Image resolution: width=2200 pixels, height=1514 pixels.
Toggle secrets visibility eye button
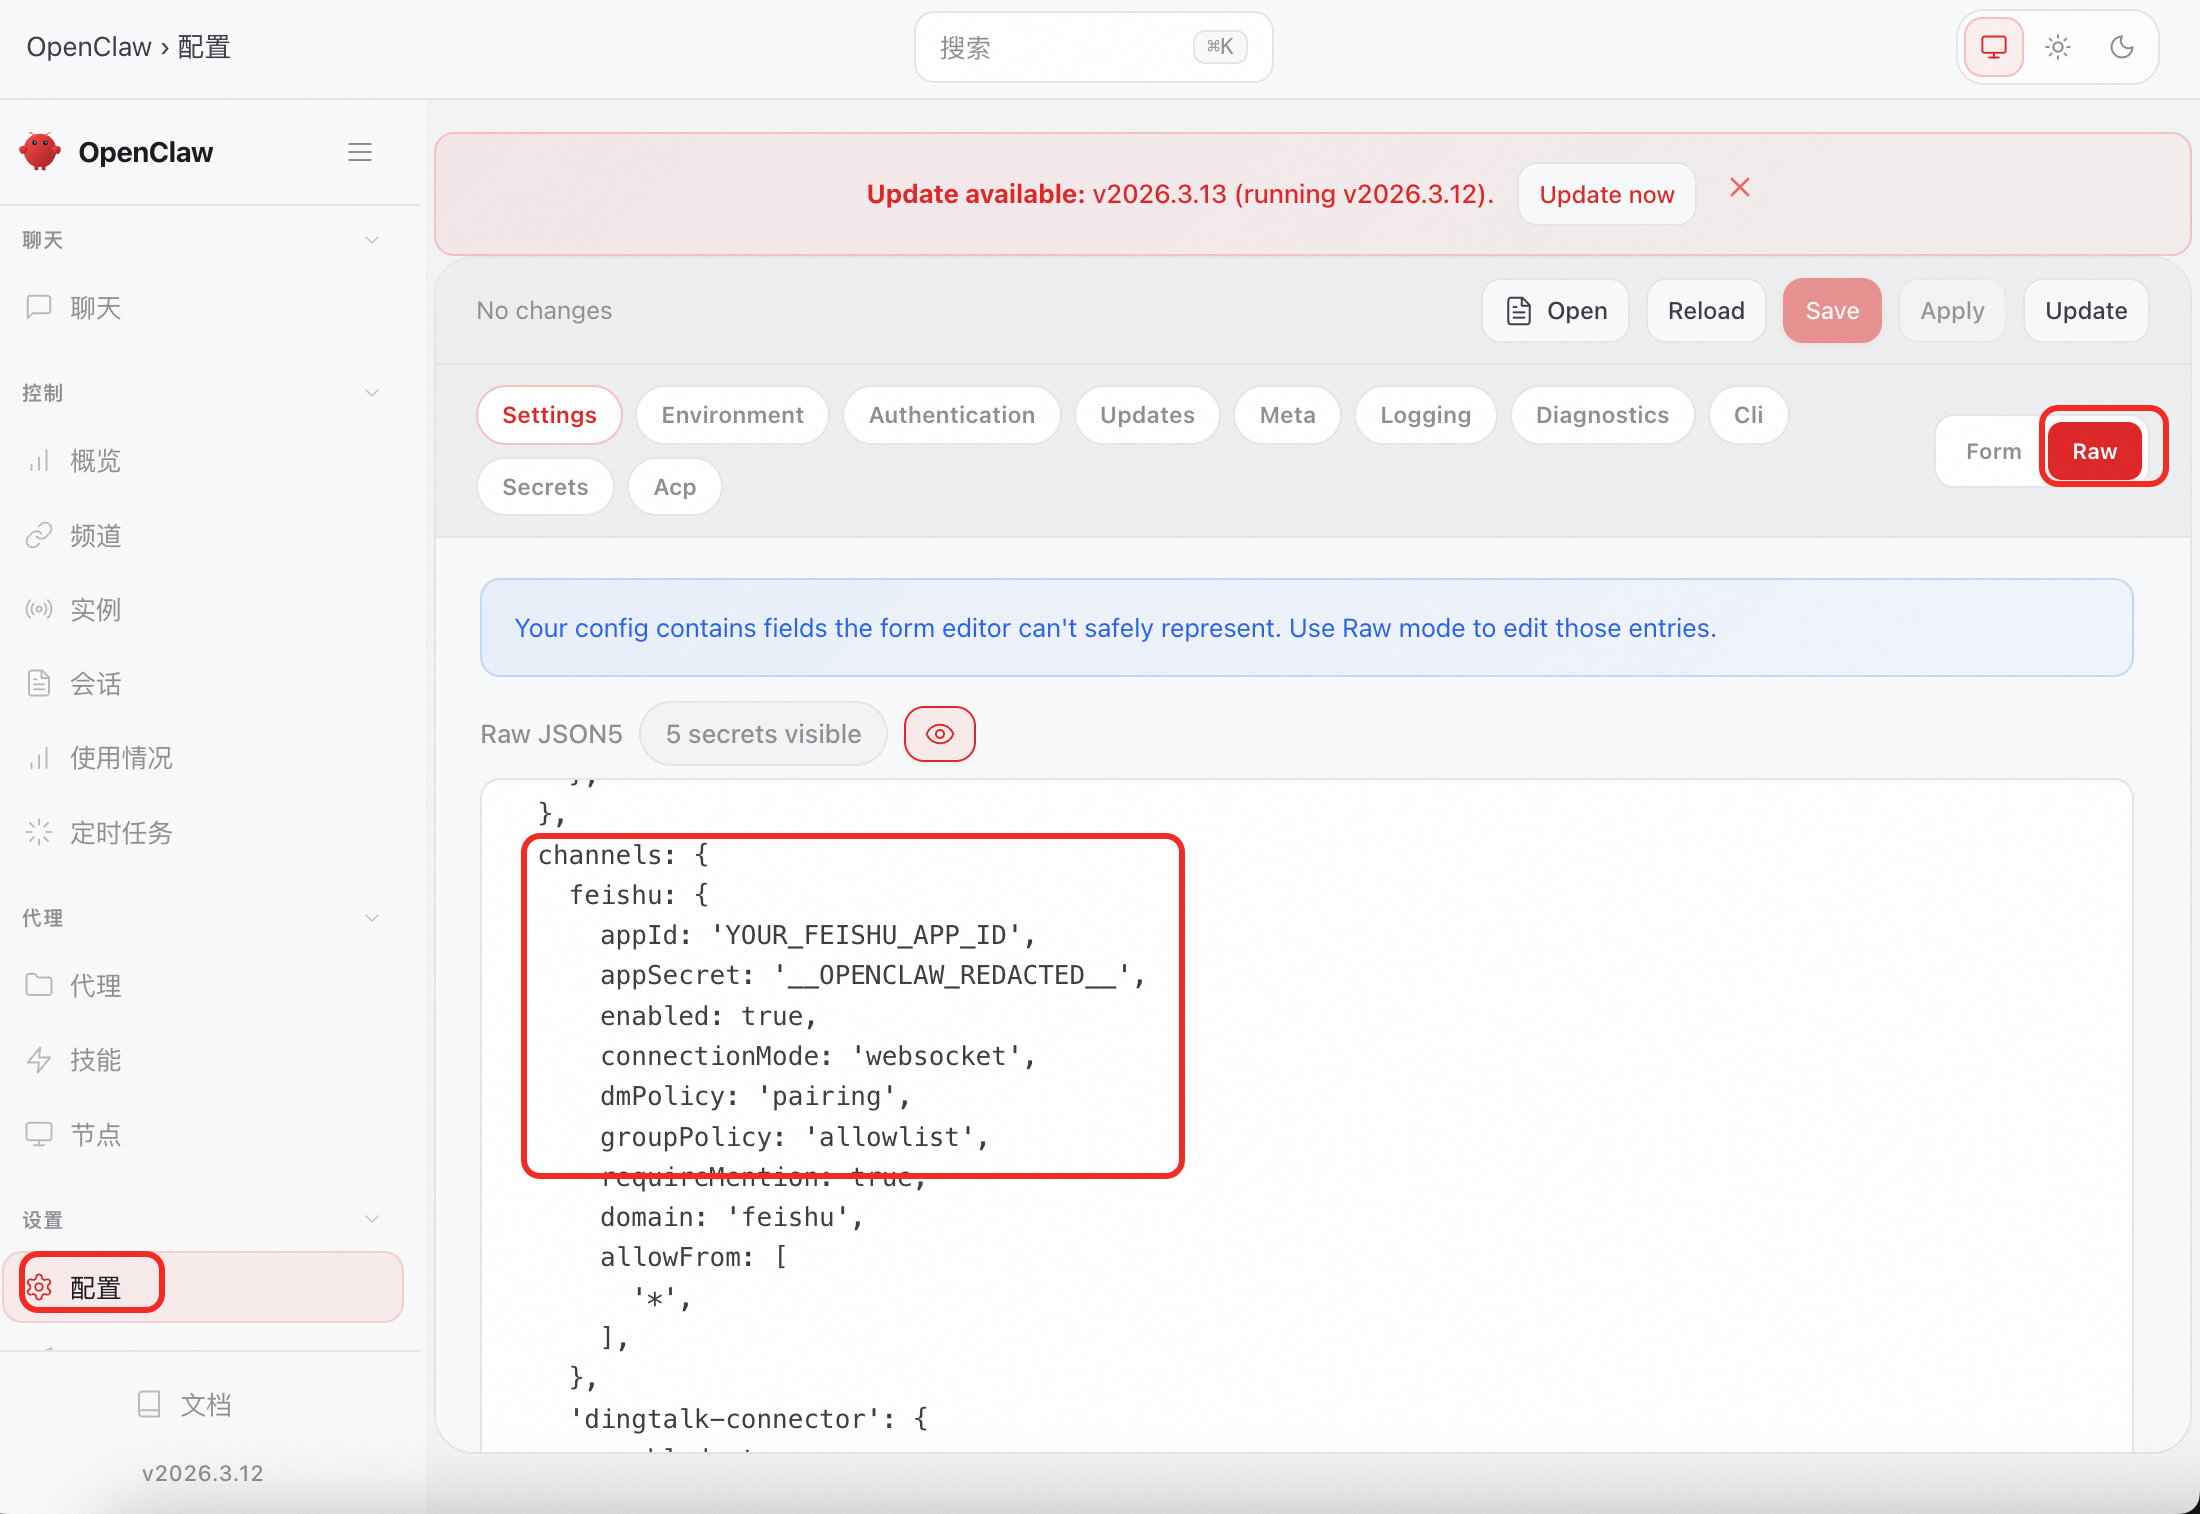point(940,734)
